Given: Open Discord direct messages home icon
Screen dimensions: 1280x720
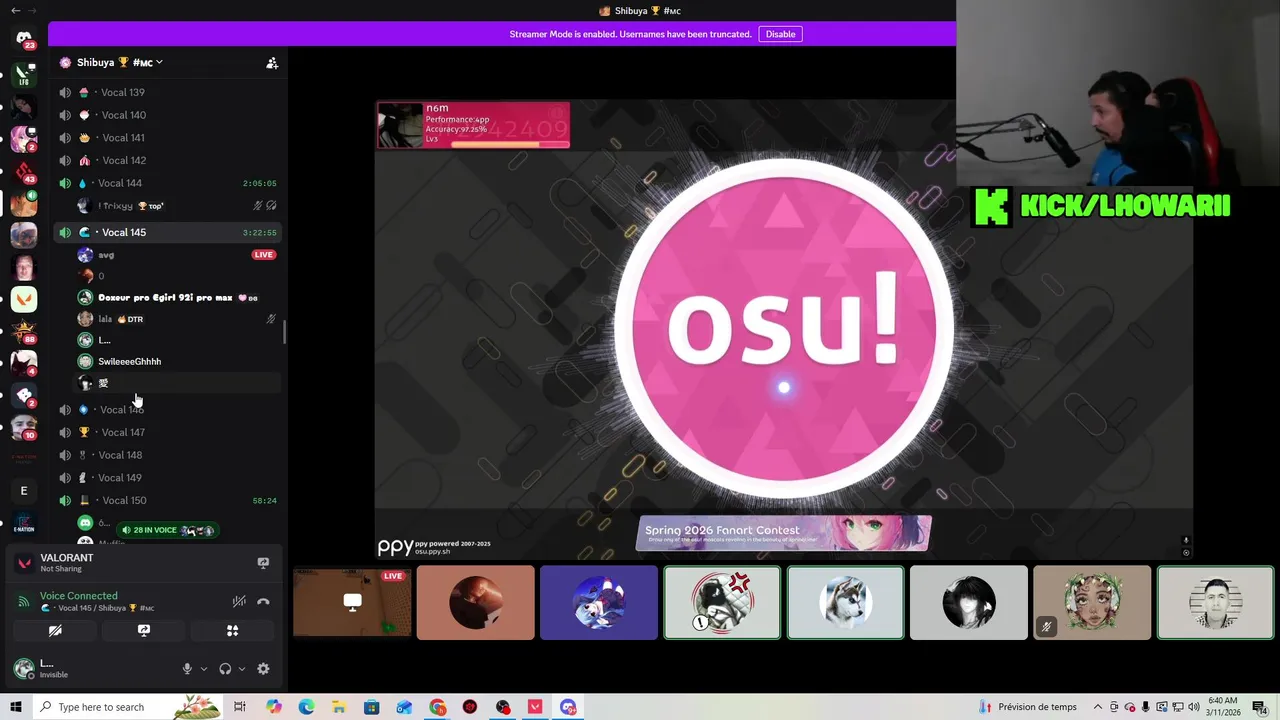Looking at the screenshot, I should [24, 39].
